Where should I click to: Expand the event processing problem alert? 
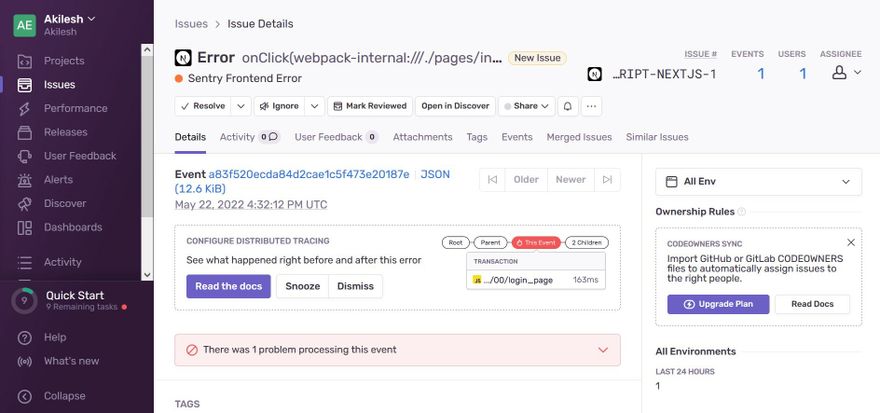click(603, 350)
